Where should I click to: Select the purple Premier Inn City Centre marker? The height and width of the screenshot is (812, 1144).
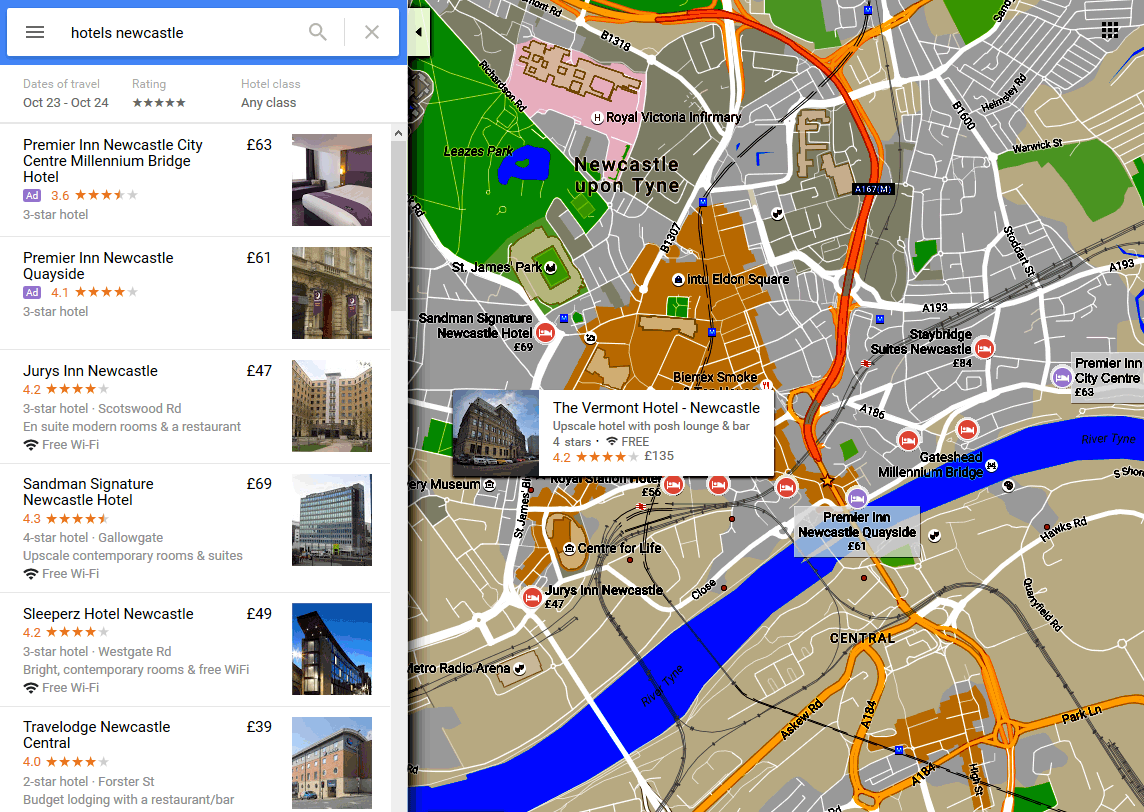click(1062, 377)
